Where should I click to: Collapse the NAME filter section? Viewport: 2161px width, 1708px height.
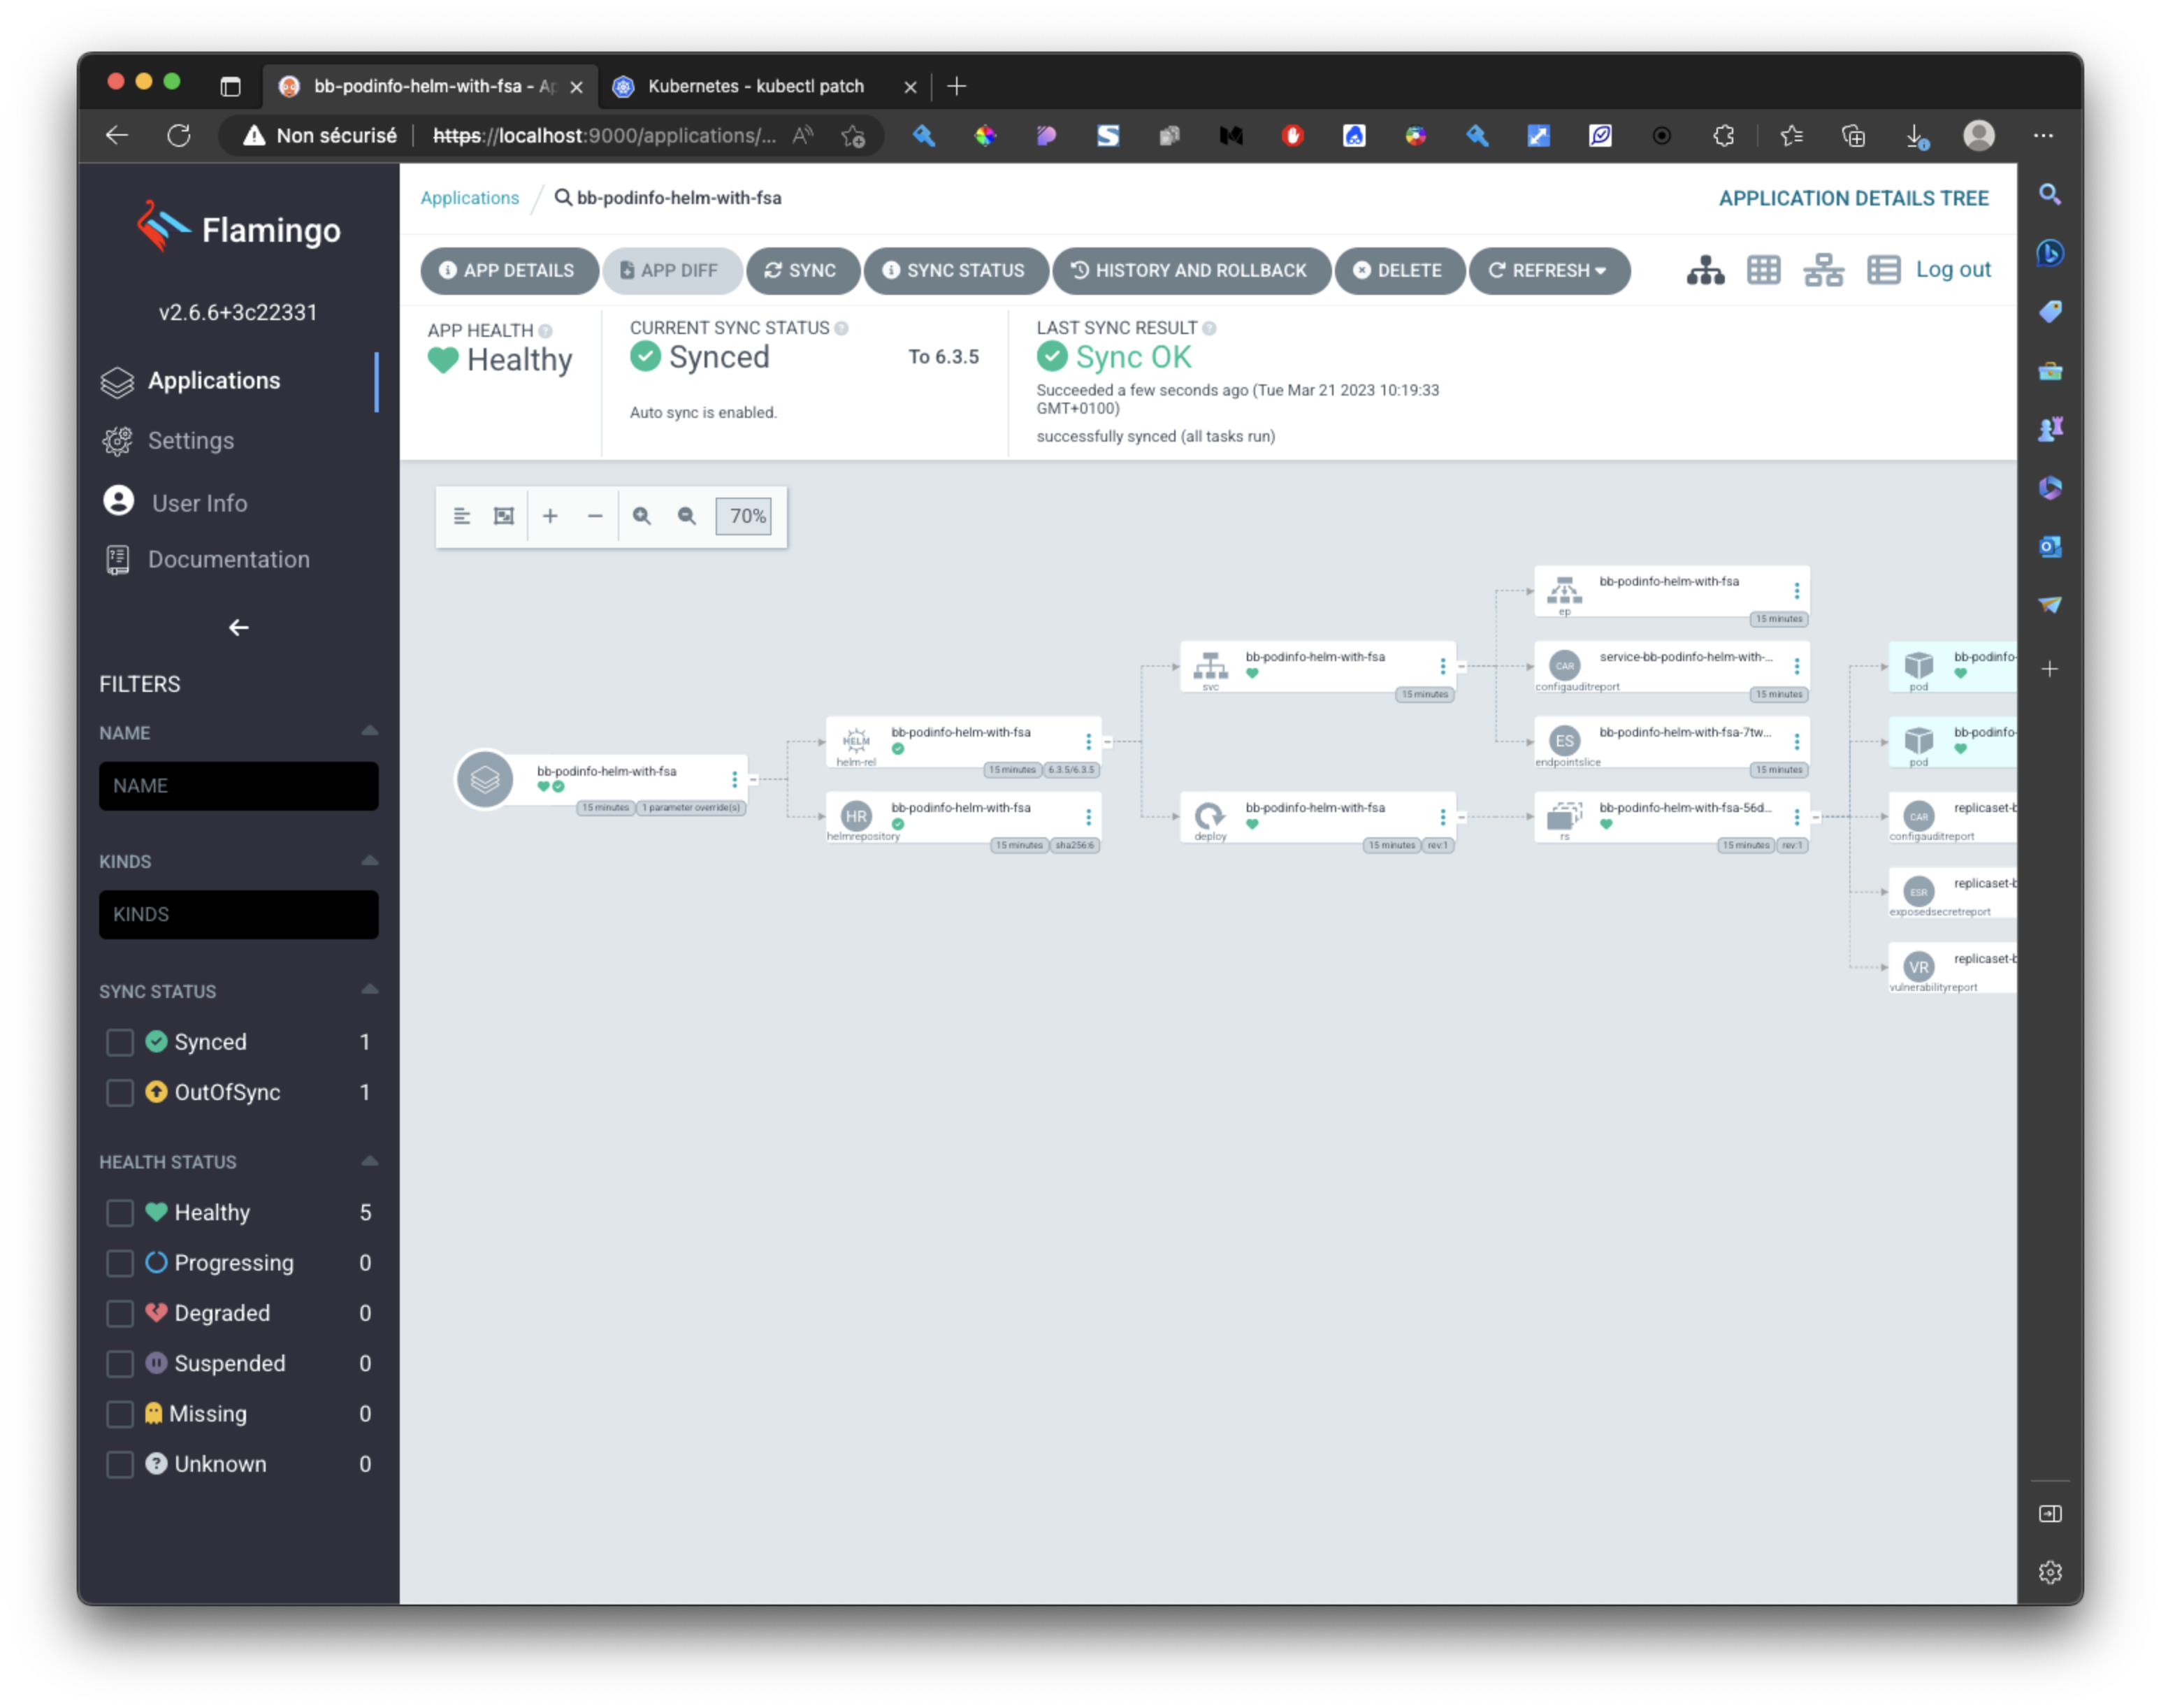coord(369,732)
